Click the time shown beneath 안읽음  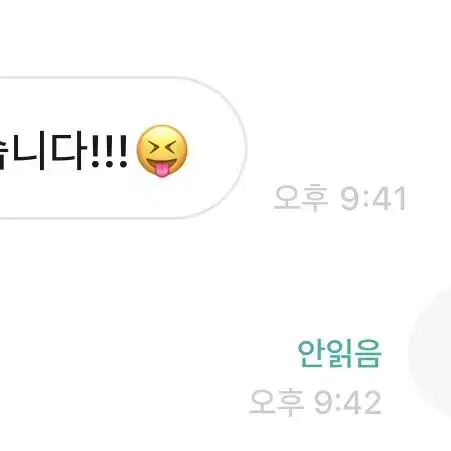(315, 402)
